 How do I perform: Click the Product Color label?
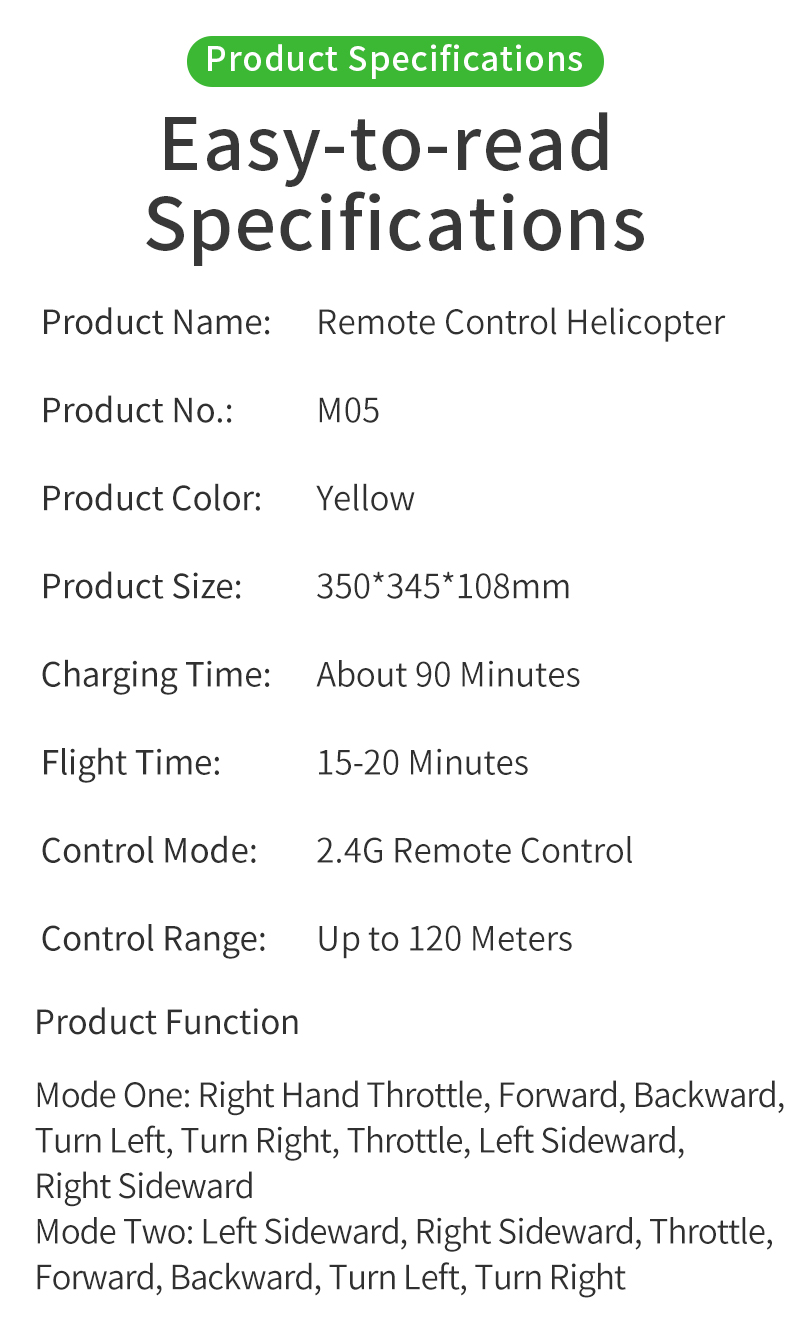[x=152, y=499]
